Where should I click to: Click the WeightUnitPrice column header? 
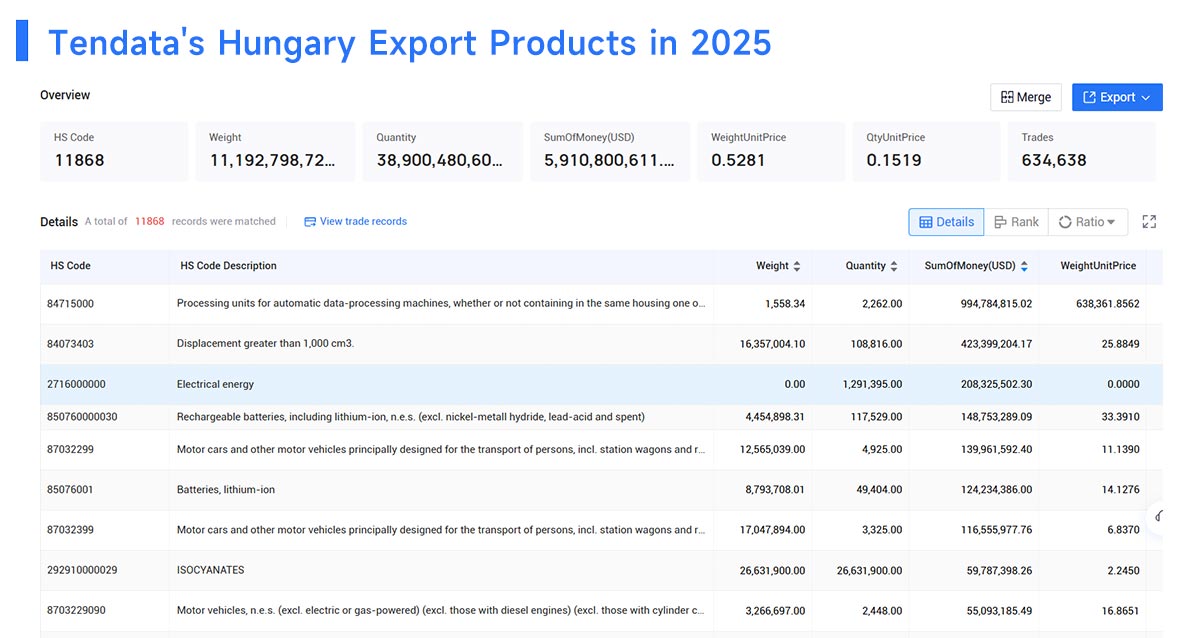point(1097,266)
